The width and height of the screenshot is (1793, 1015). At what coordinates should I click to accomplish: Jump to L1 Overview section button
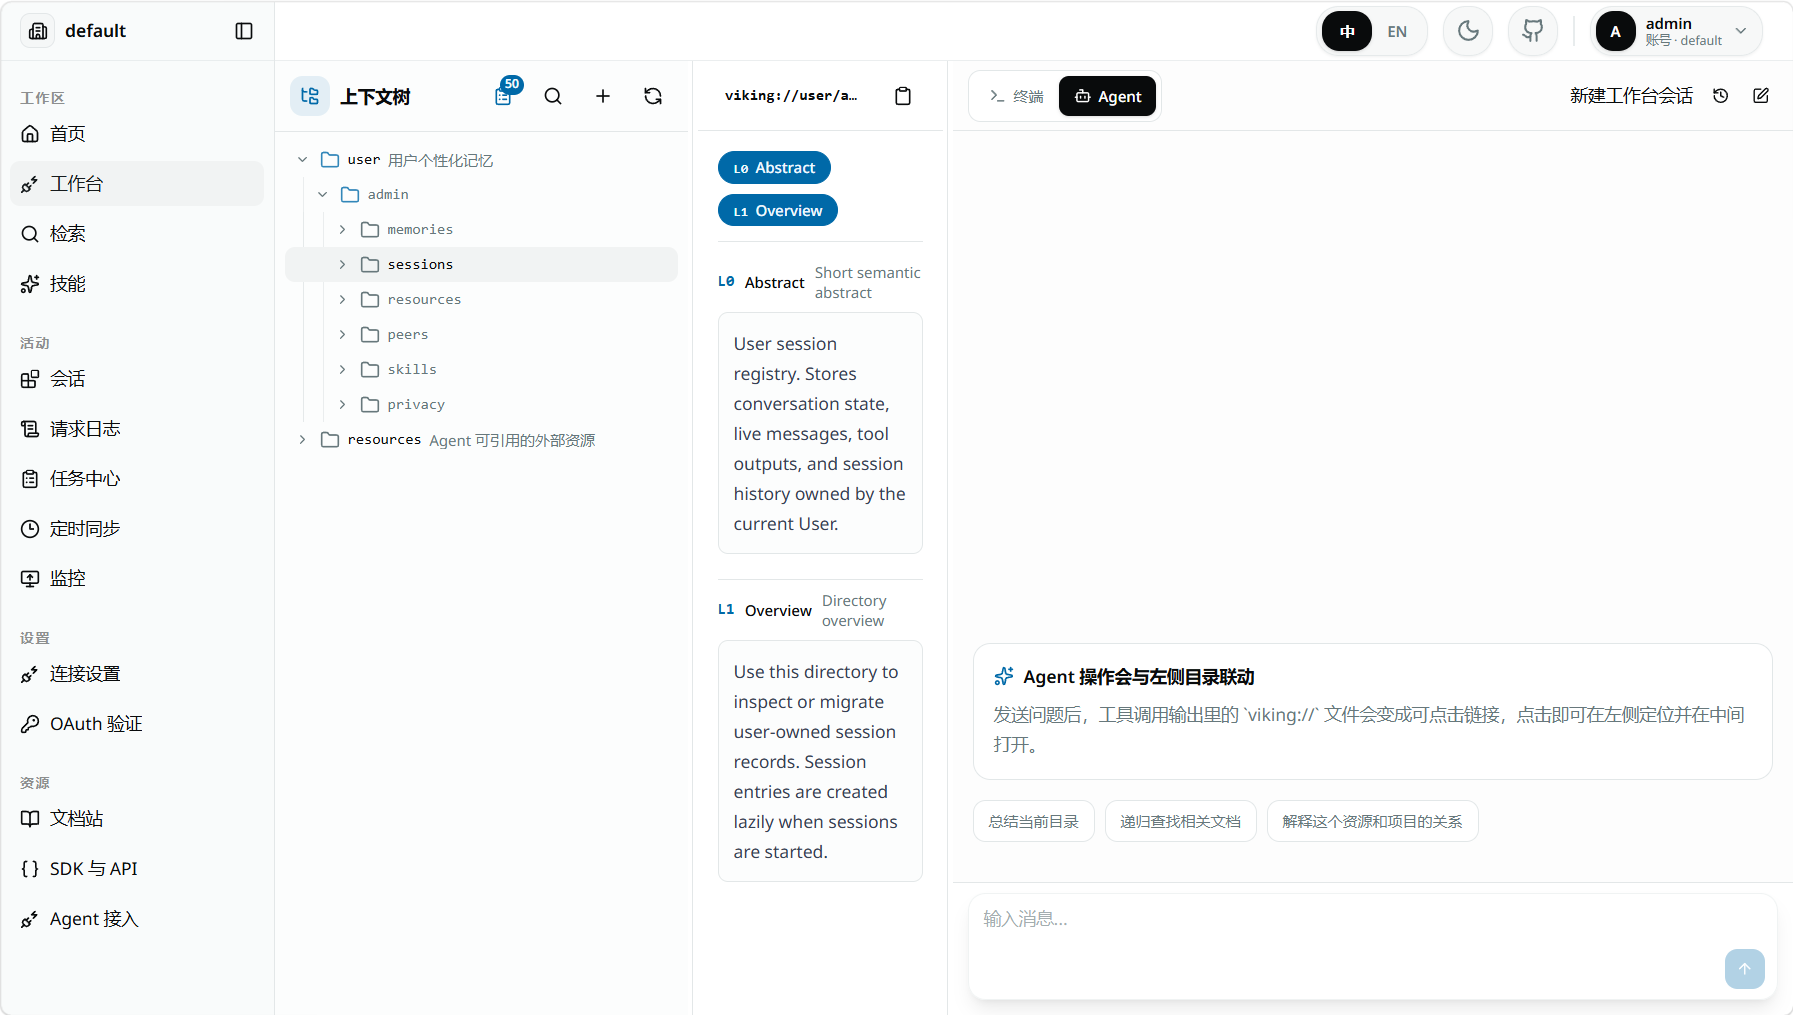[x=778, y=211]
